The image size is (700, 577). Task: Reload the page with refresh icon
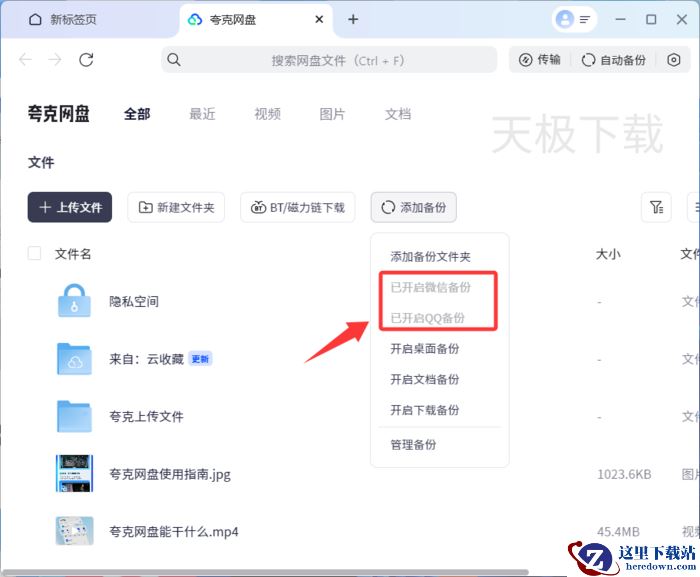pyautogui.click(x=86, y=60)
